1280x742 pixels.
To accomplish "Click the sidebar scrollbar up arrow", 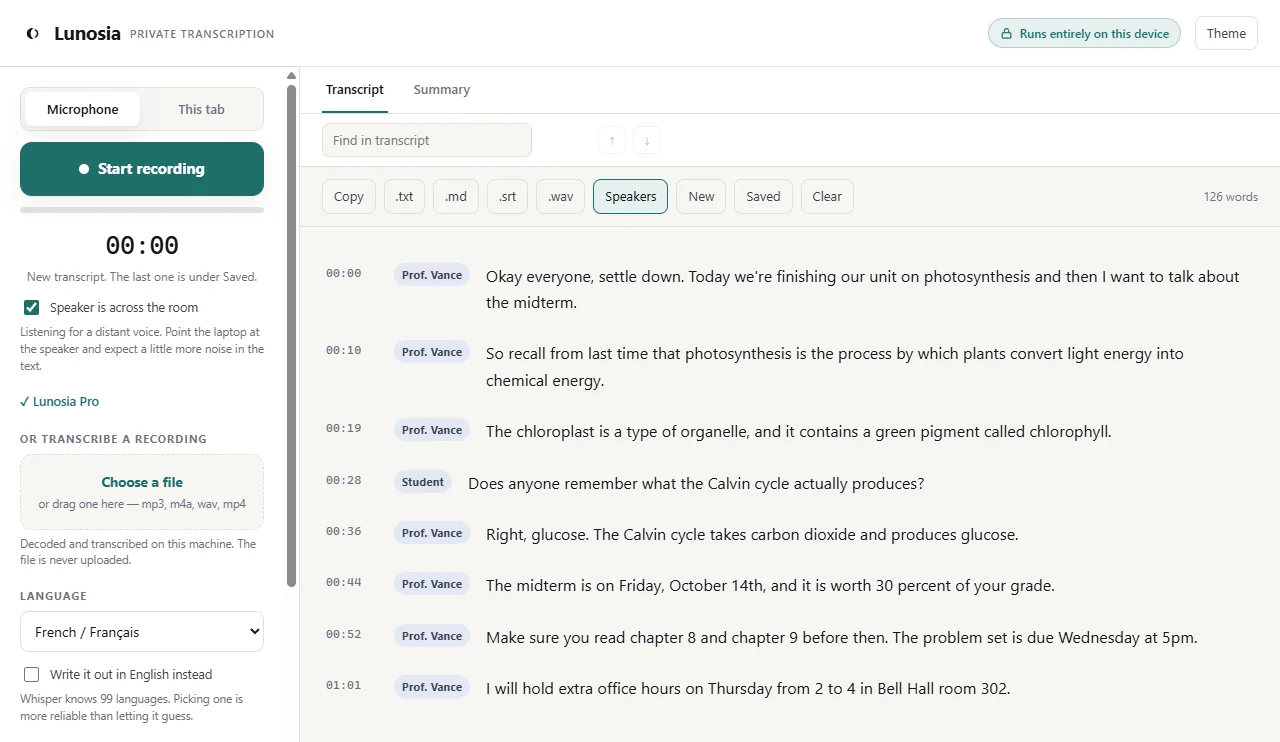I will (x=291, y=75).
